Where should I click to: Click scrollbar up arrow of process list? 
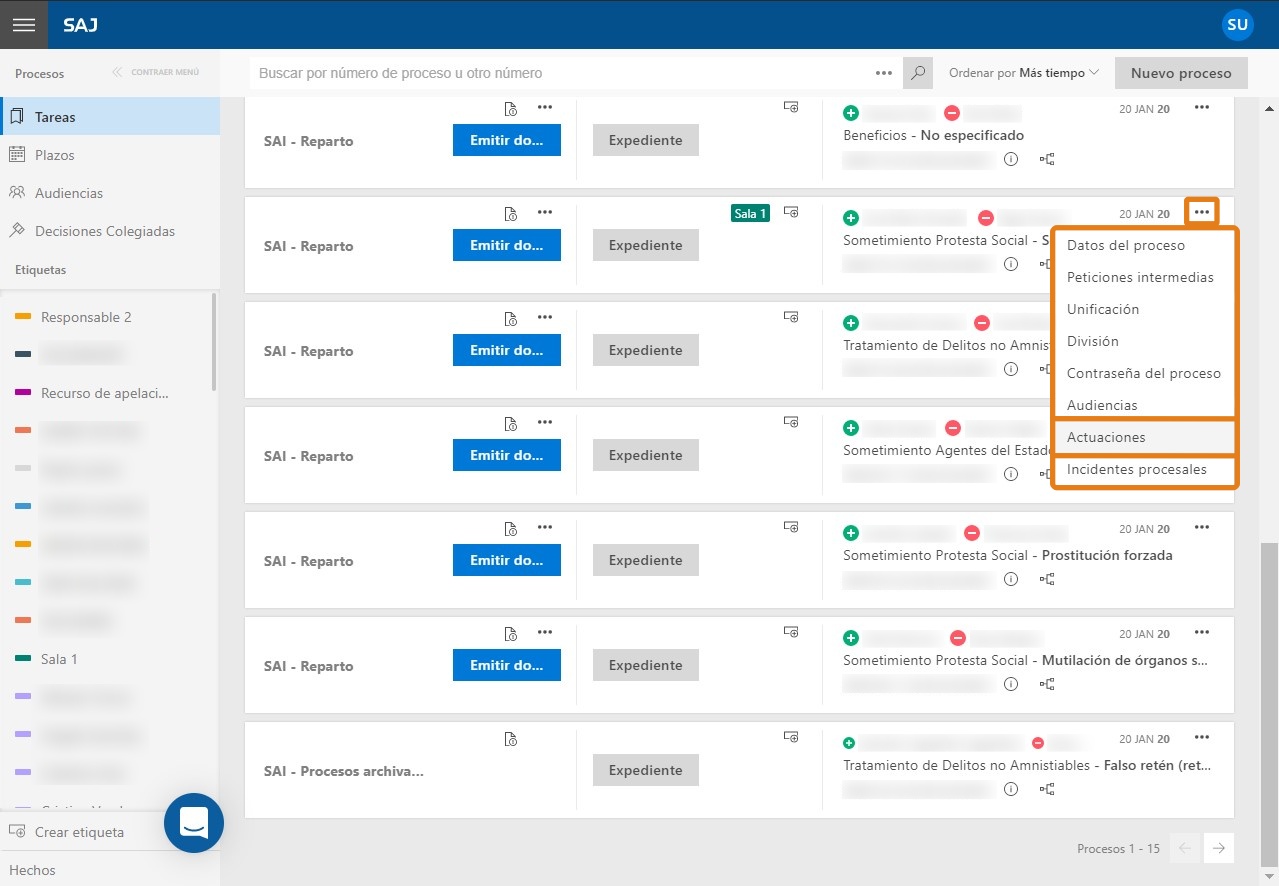[1269, 108]
